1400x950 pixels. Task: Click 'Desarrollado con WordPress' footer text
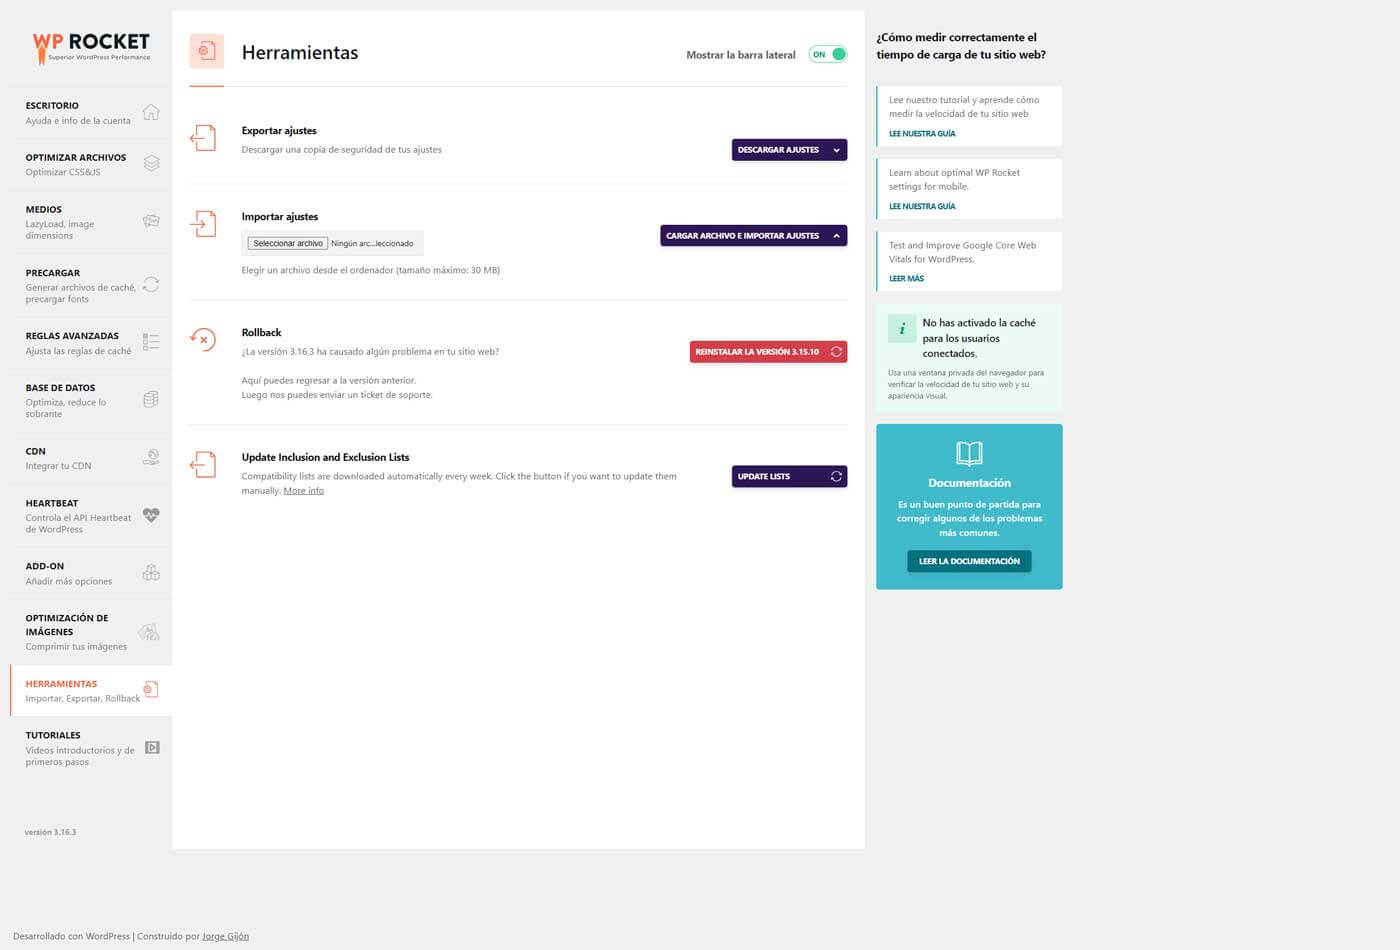(x=72, y=936)
